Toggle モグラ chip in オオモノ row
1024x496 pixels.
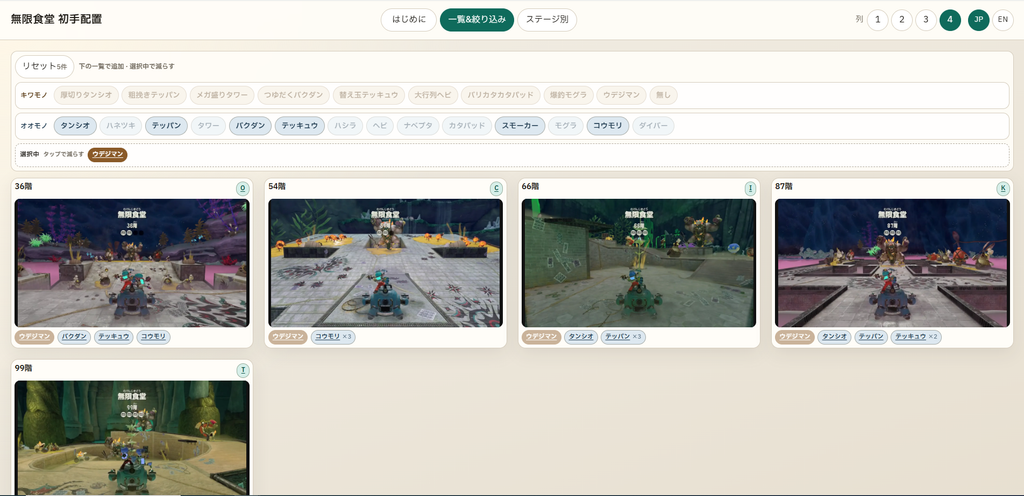(x=566, y=126)
